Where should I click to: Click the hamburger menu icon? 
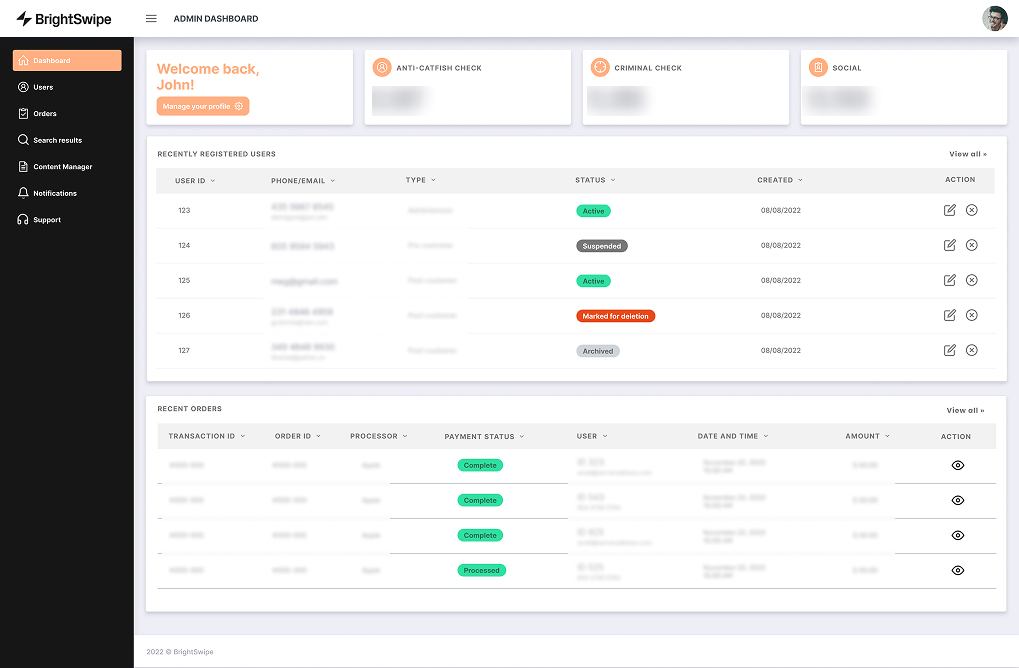click(x=151, y=19)
